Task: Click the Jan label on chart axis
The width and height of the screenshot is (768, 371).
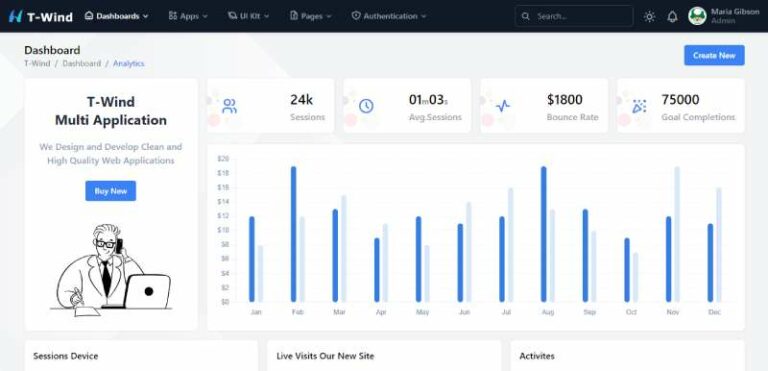Action: point(256,312)
